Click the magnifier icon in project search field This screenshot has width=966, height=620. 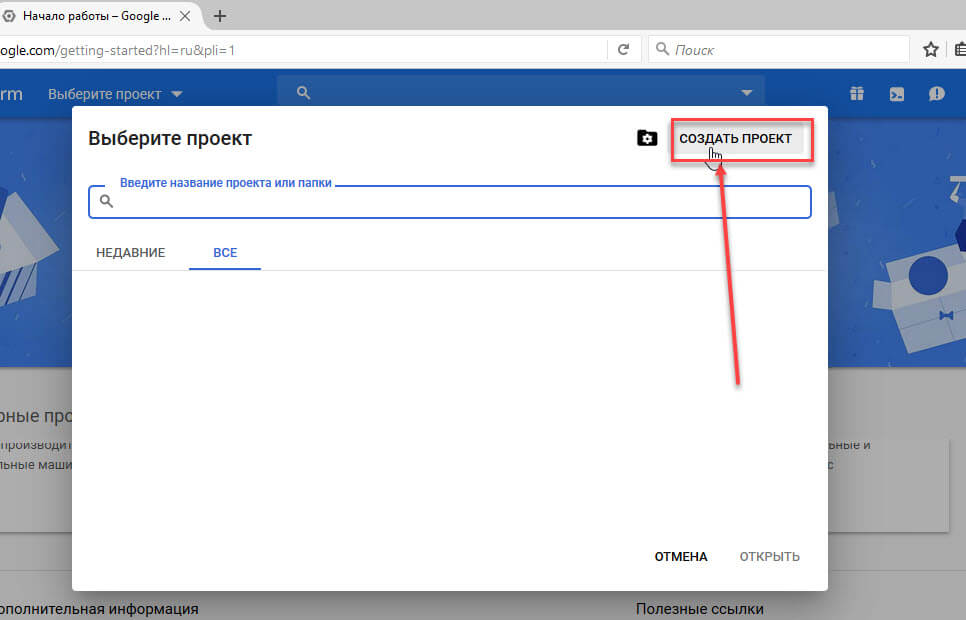click(107, 201)
